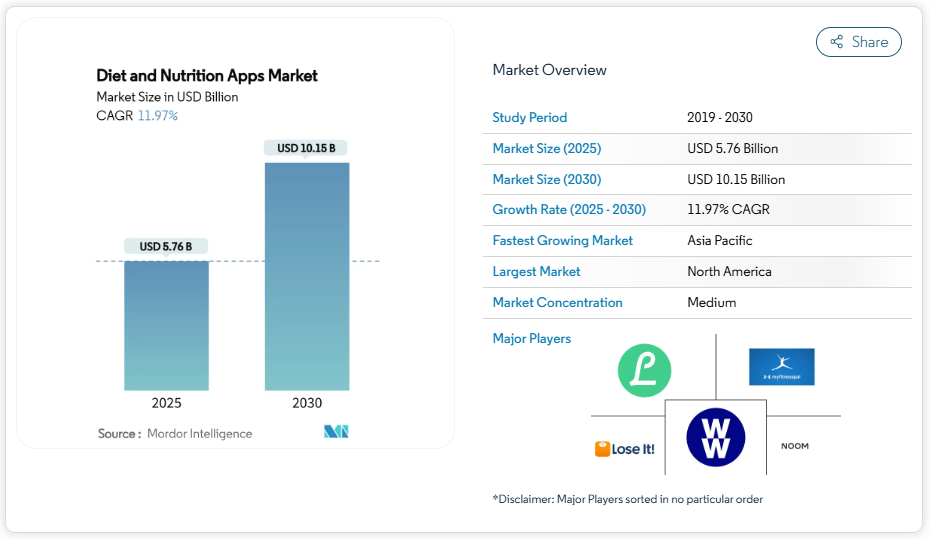Click the Mordor Intelligence logo icon
931x540 pixels.
(336, 432)
